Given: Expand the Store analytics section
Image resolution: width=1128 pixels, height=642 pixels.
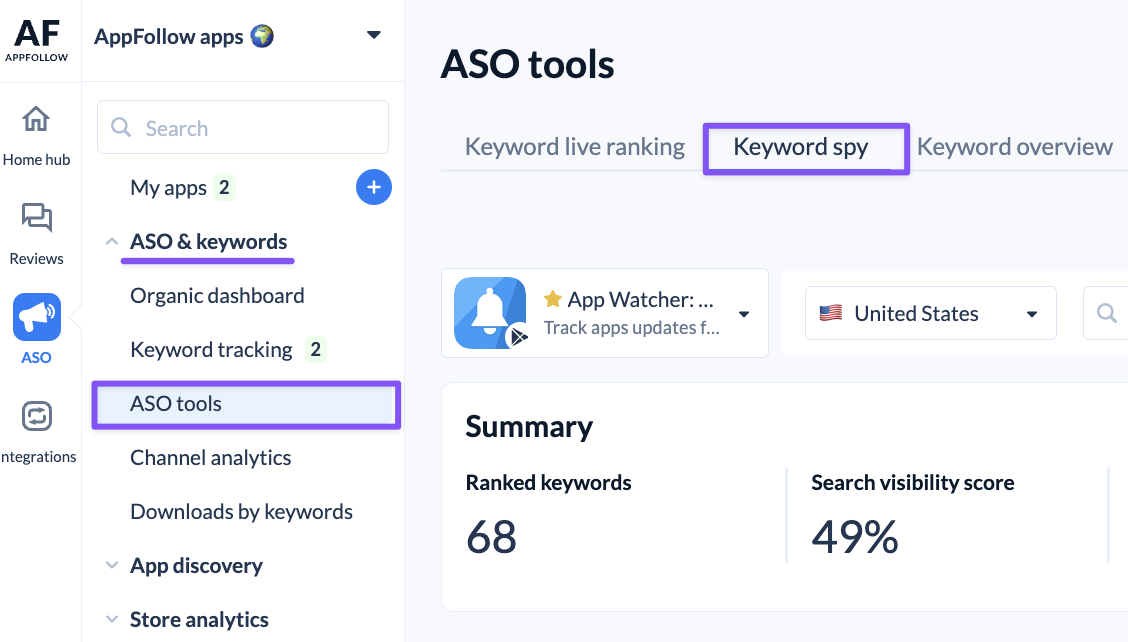Looking at the screenshot, I should click(112, 620).
